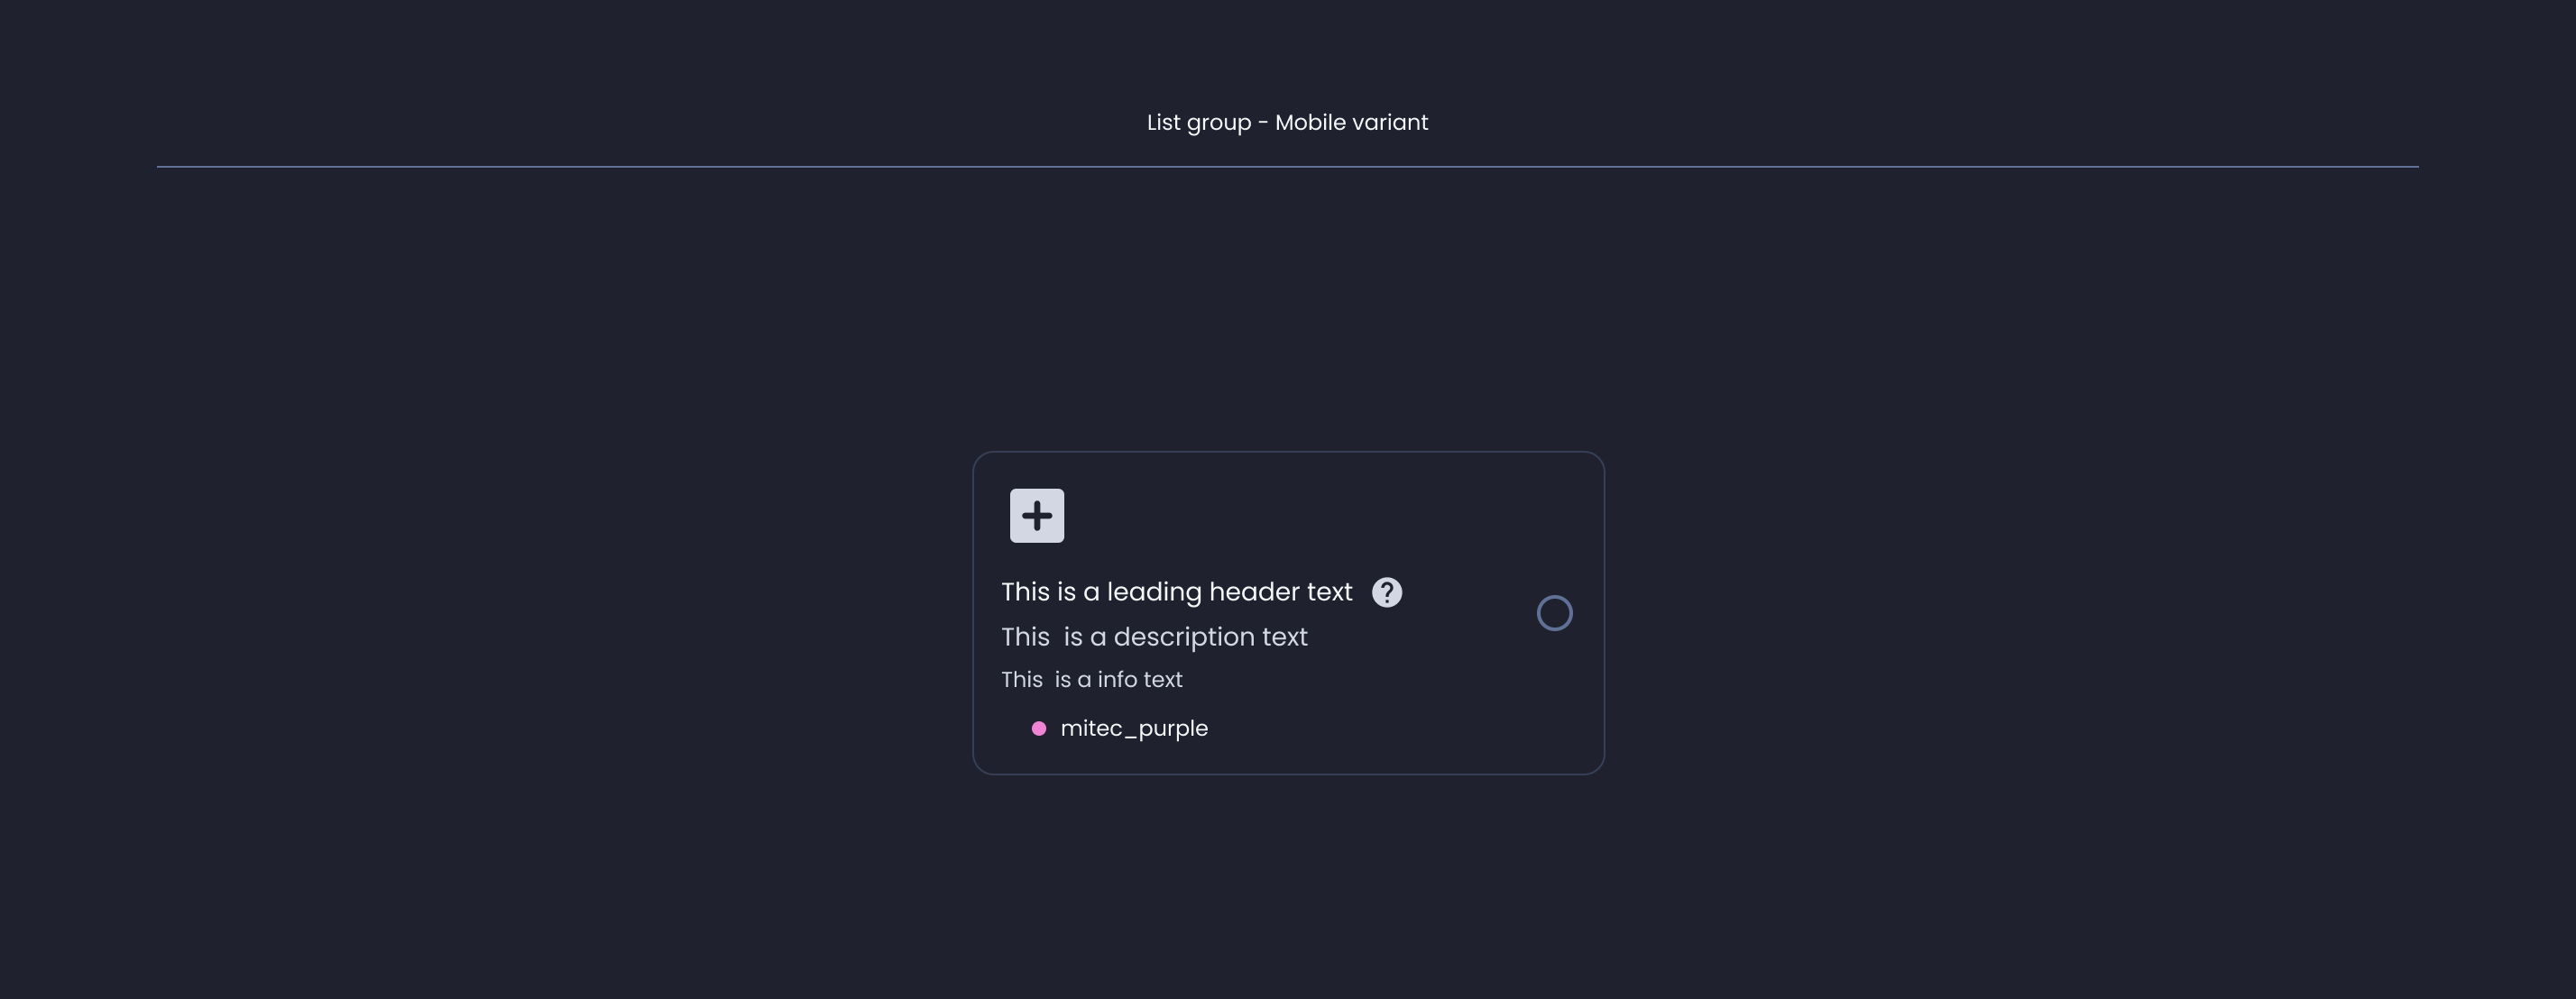
Task: Click the pink dot beside mitec_purple
Action: 1039,729
